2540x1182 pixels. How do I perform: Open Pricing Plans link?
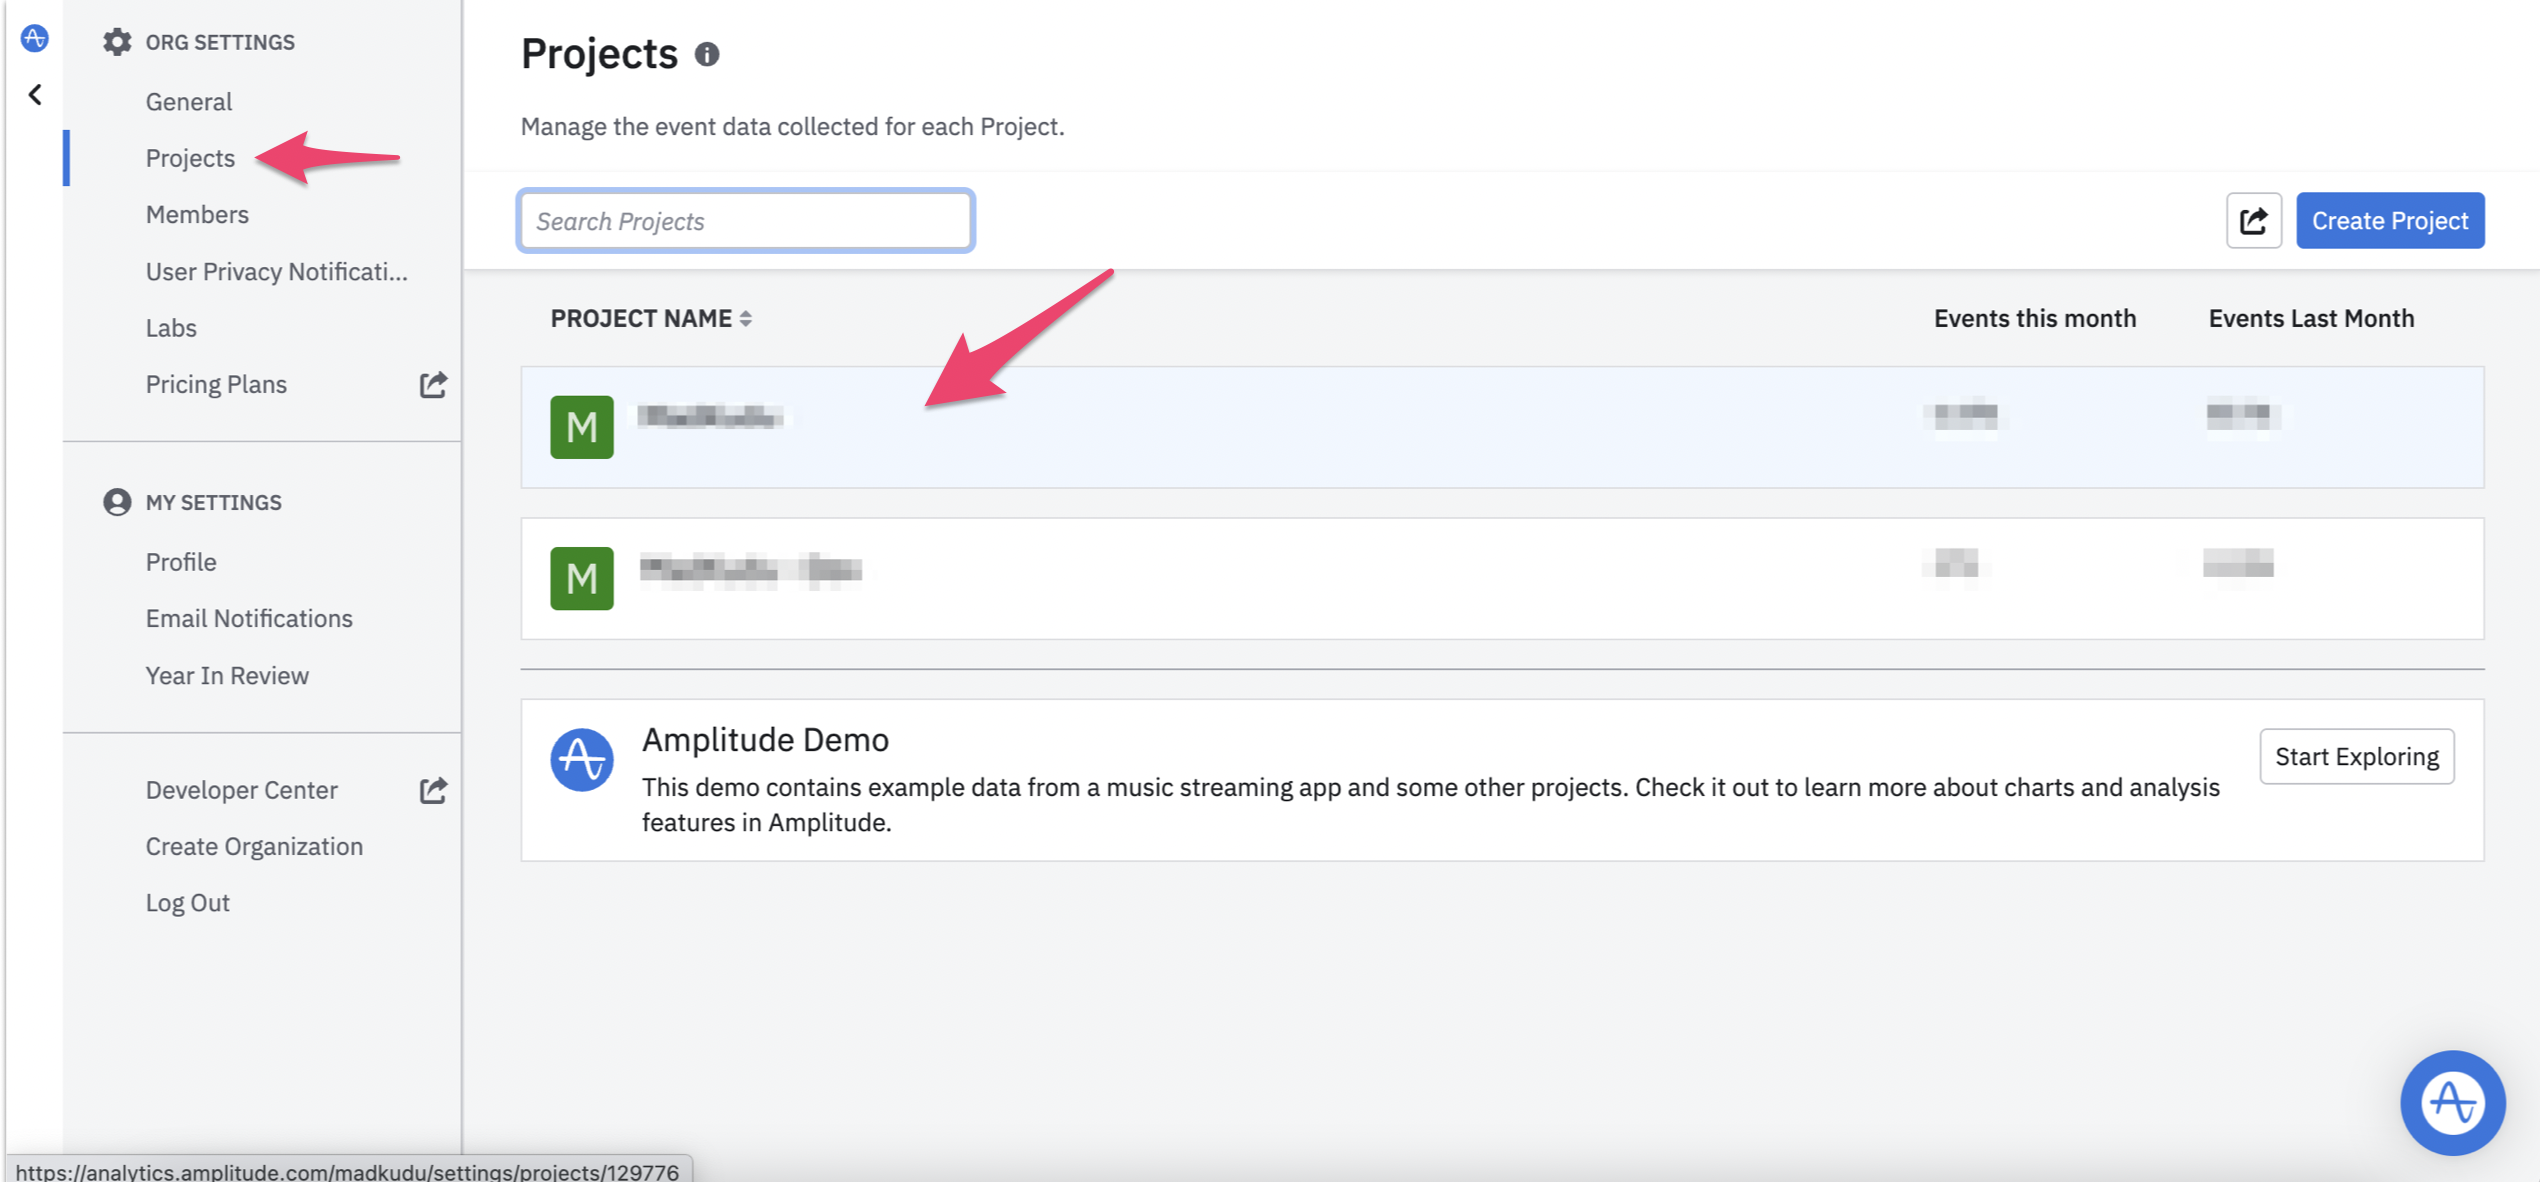point(216,384)
